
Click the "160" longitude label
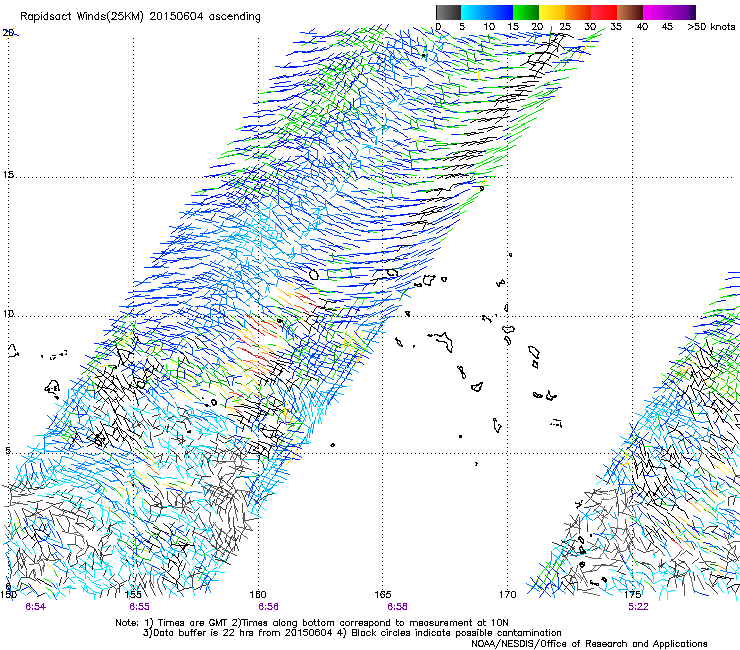tap(258, 595)
